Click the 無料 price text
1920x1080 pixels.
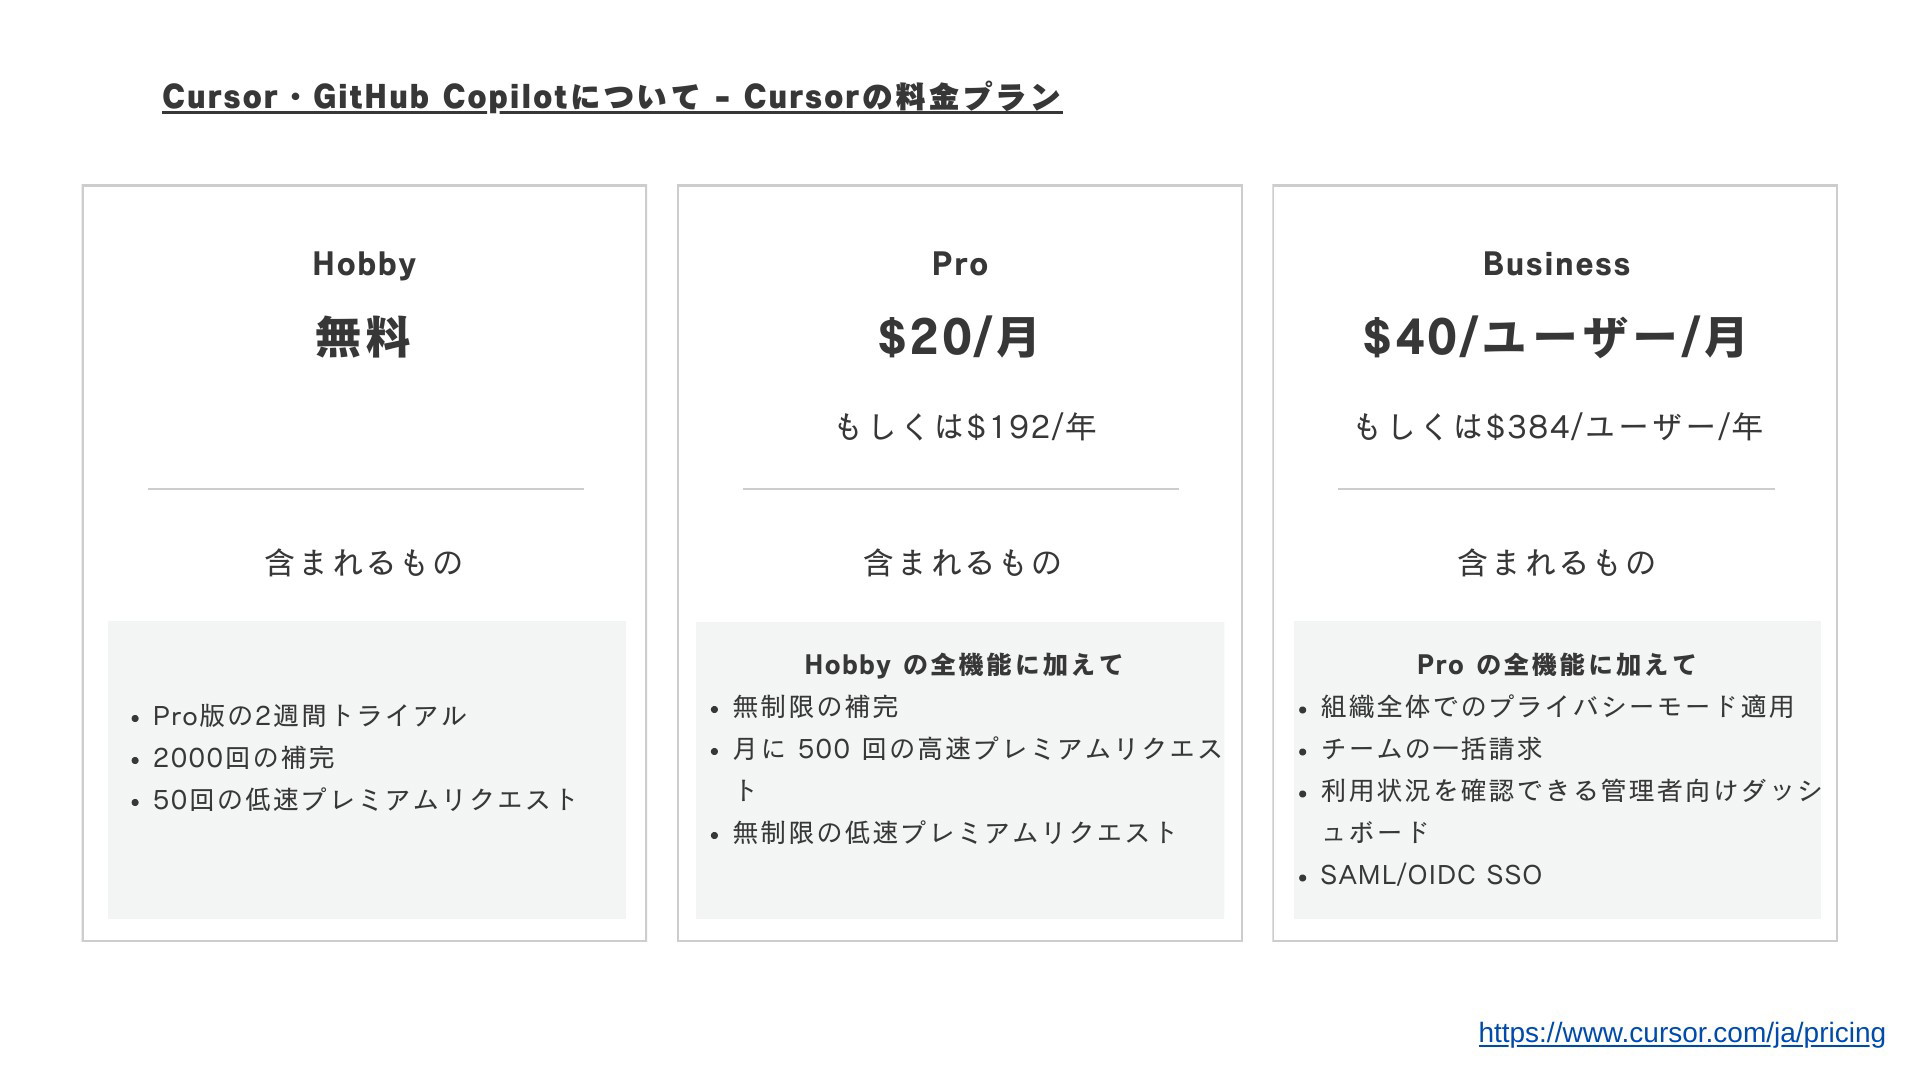(364, 337)
